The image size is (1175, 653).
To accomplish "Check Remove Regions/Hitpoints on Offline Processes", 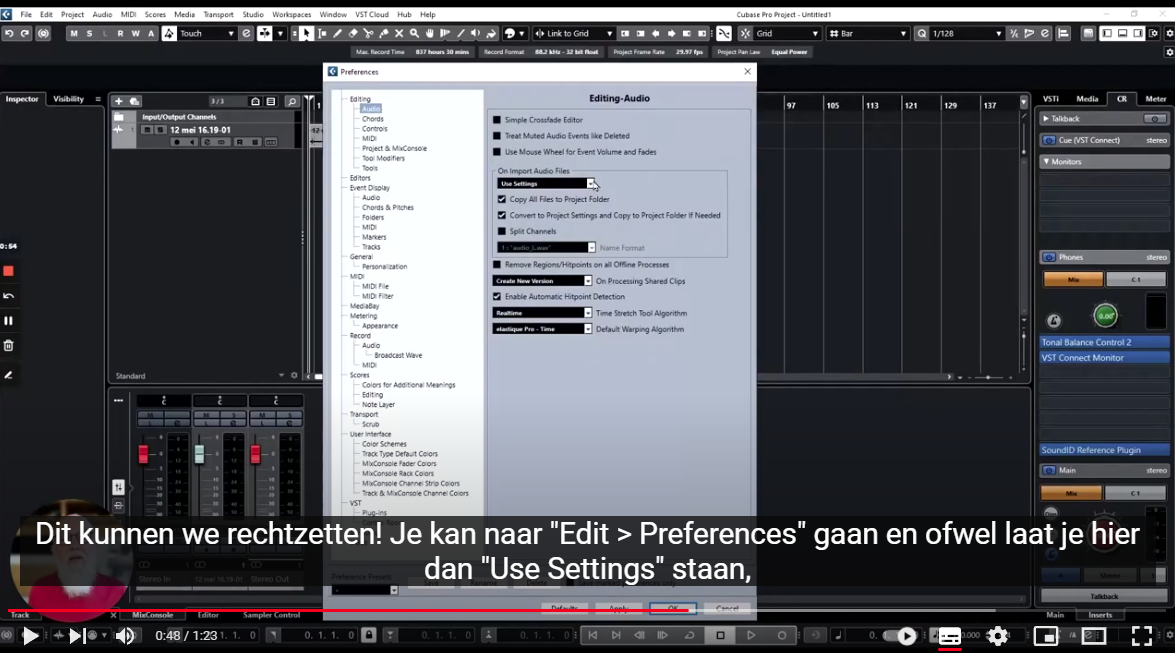I will click(497, 265).
